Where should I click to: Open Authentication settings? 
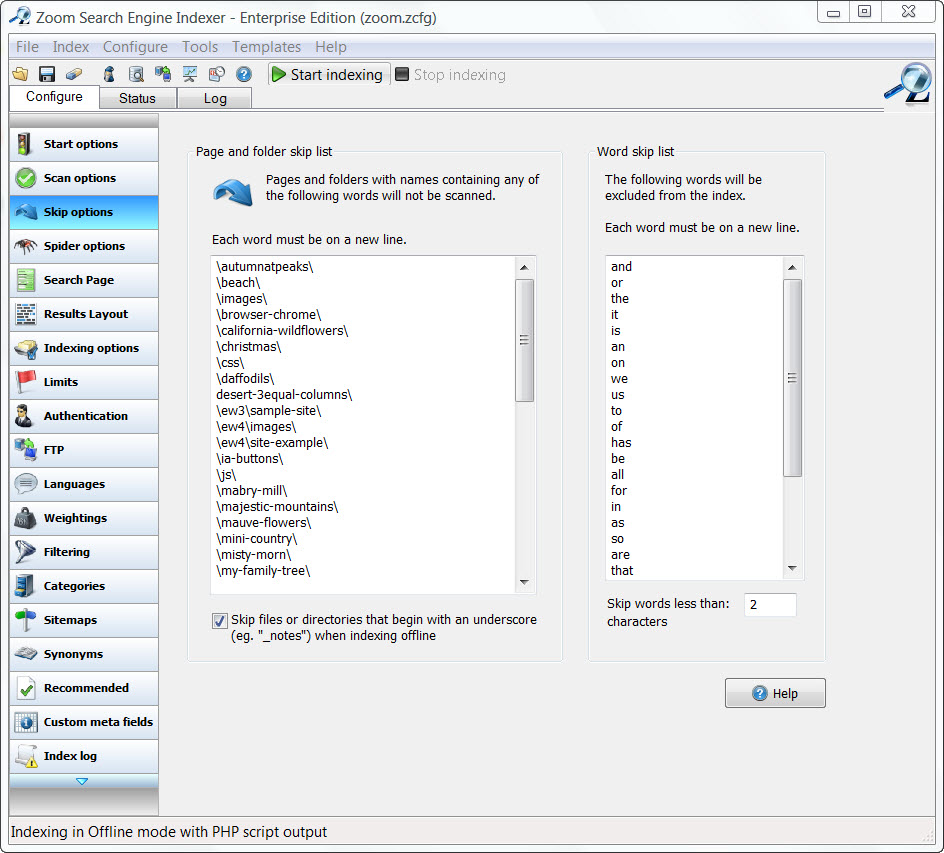84,416
